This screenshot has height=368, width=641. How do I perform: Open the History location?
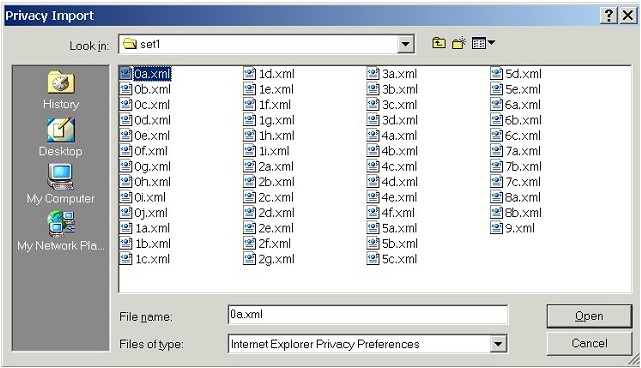click(x=61, y=90)
